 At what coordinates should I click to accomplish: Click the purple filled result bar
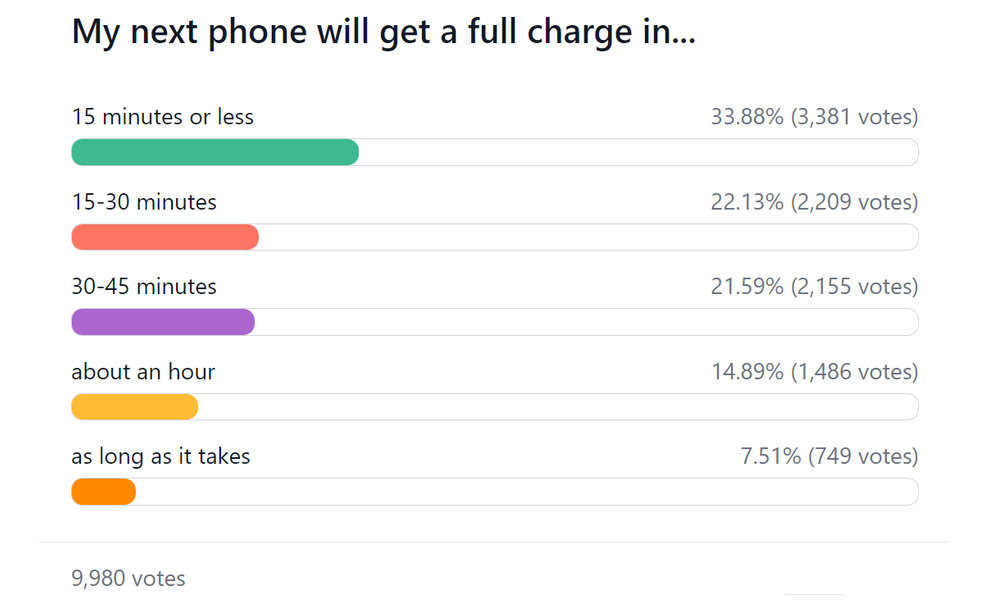(163, 322)
